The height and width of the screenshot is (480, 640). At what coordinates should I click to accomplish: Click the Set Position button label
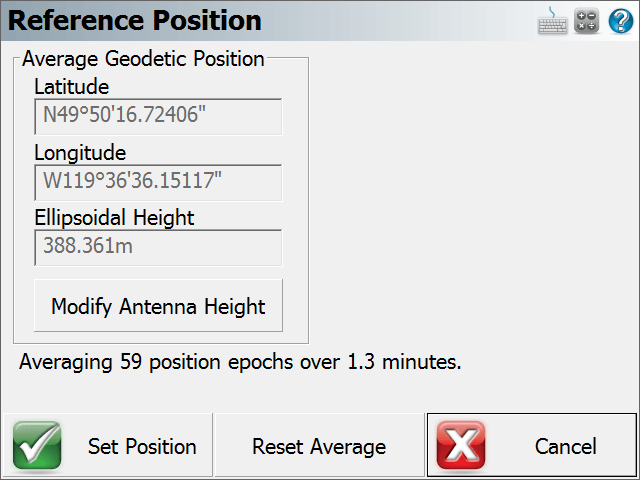(142, 446)
